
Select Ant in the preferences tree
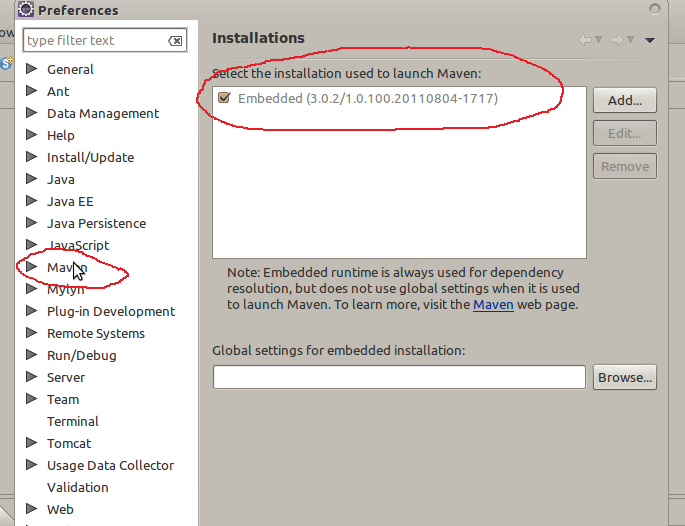coord(58,91)
